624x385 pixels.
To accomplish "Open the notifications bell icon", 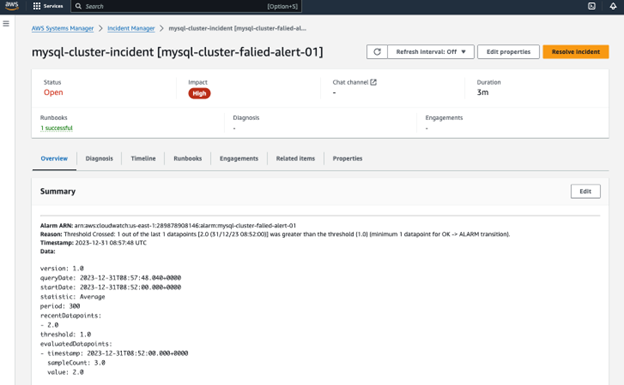I will [x=613, y=6].
